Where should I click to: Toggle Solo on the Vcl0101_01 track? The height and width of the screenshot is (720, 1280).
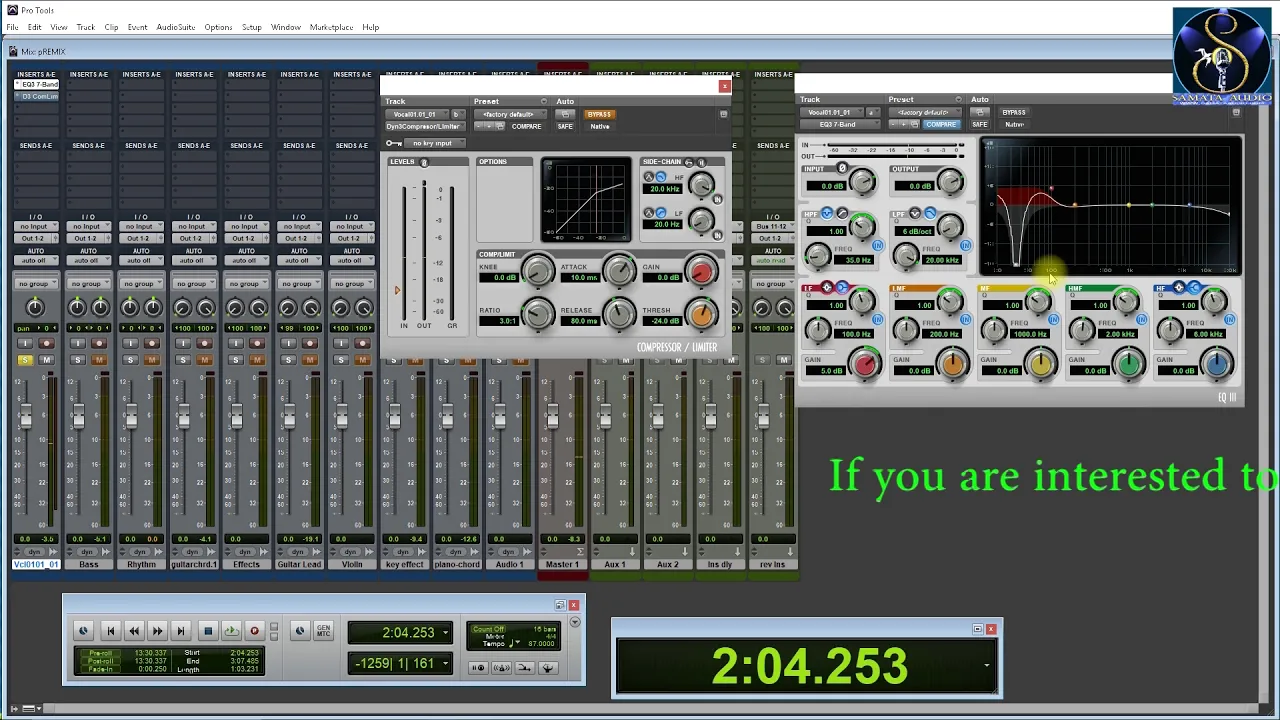tap(25, 360)
